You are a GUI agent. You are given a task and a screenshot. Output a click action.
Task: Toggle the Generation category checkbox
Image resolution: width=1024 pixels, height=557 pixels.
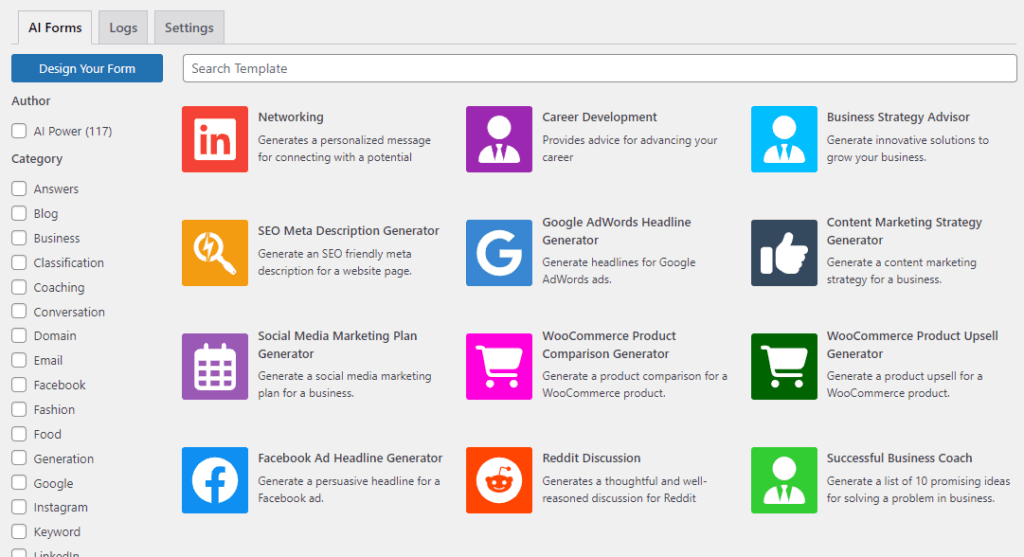click(19, 458)
